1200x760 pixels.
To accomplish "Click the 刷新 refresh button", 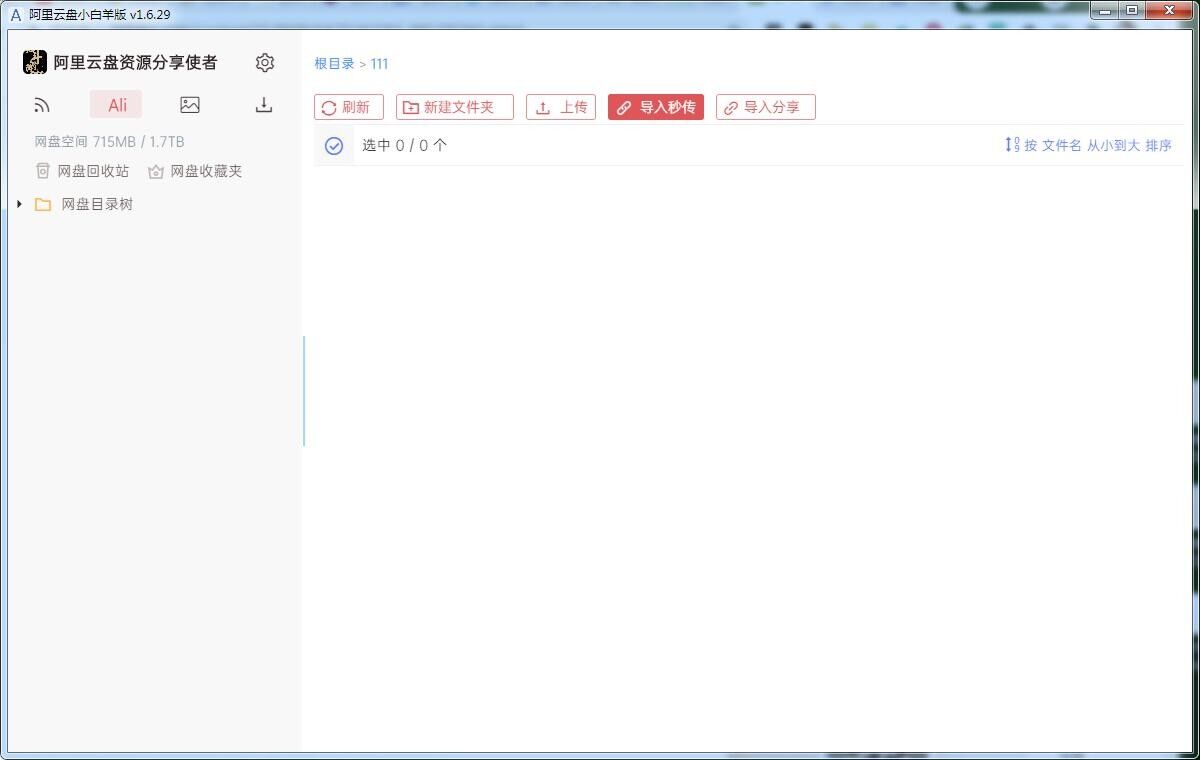I will tap(348, 107).
